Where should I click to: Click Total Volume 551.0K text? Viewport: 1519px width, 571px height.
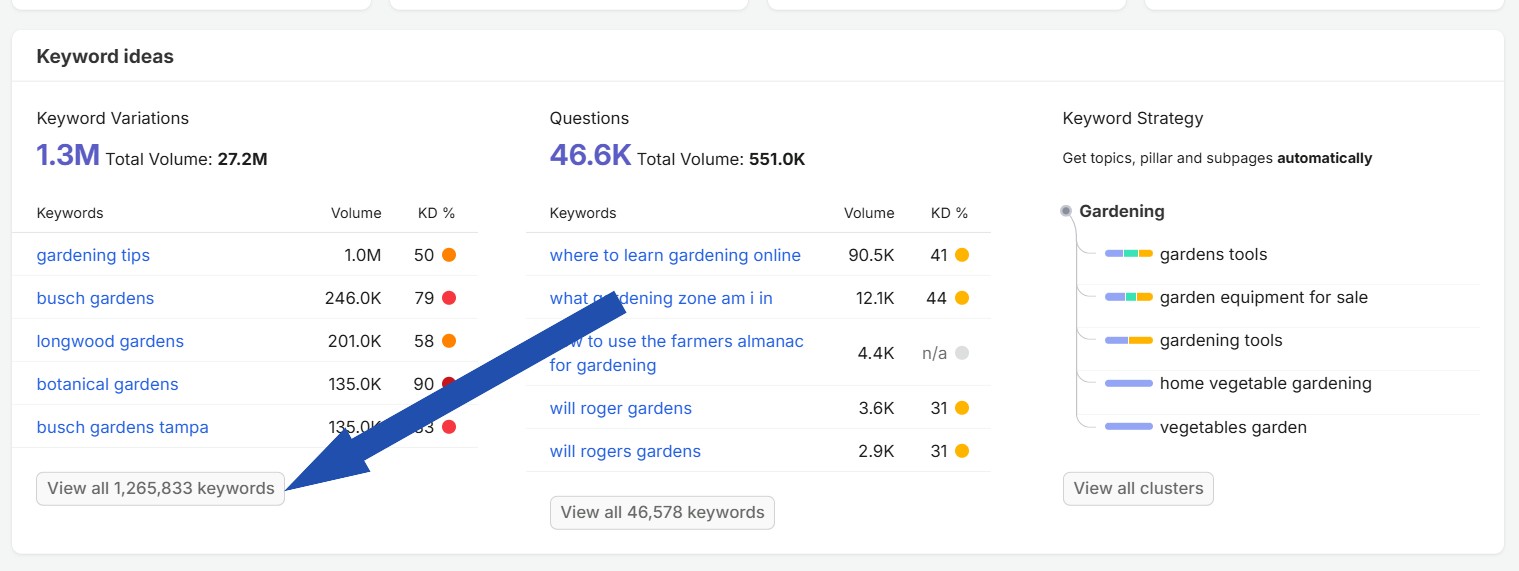(721, 159)
